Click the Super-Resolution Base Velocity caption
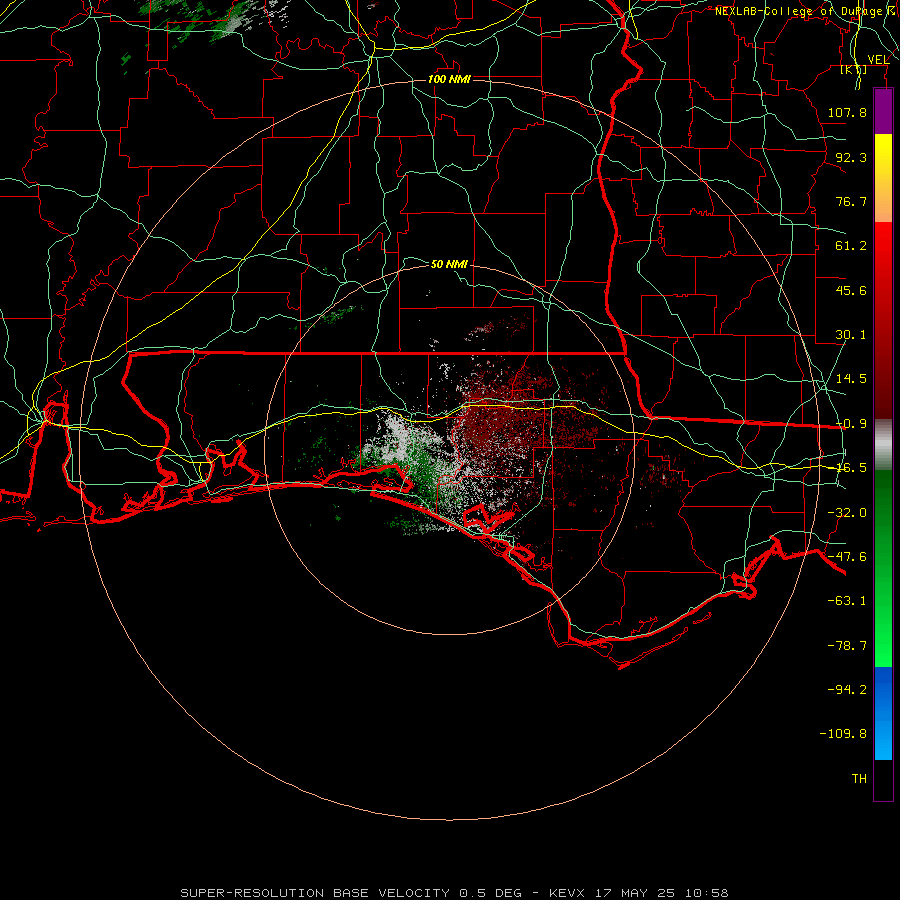The width and height of the screenshot is (900, 900). tap(454, 893)
